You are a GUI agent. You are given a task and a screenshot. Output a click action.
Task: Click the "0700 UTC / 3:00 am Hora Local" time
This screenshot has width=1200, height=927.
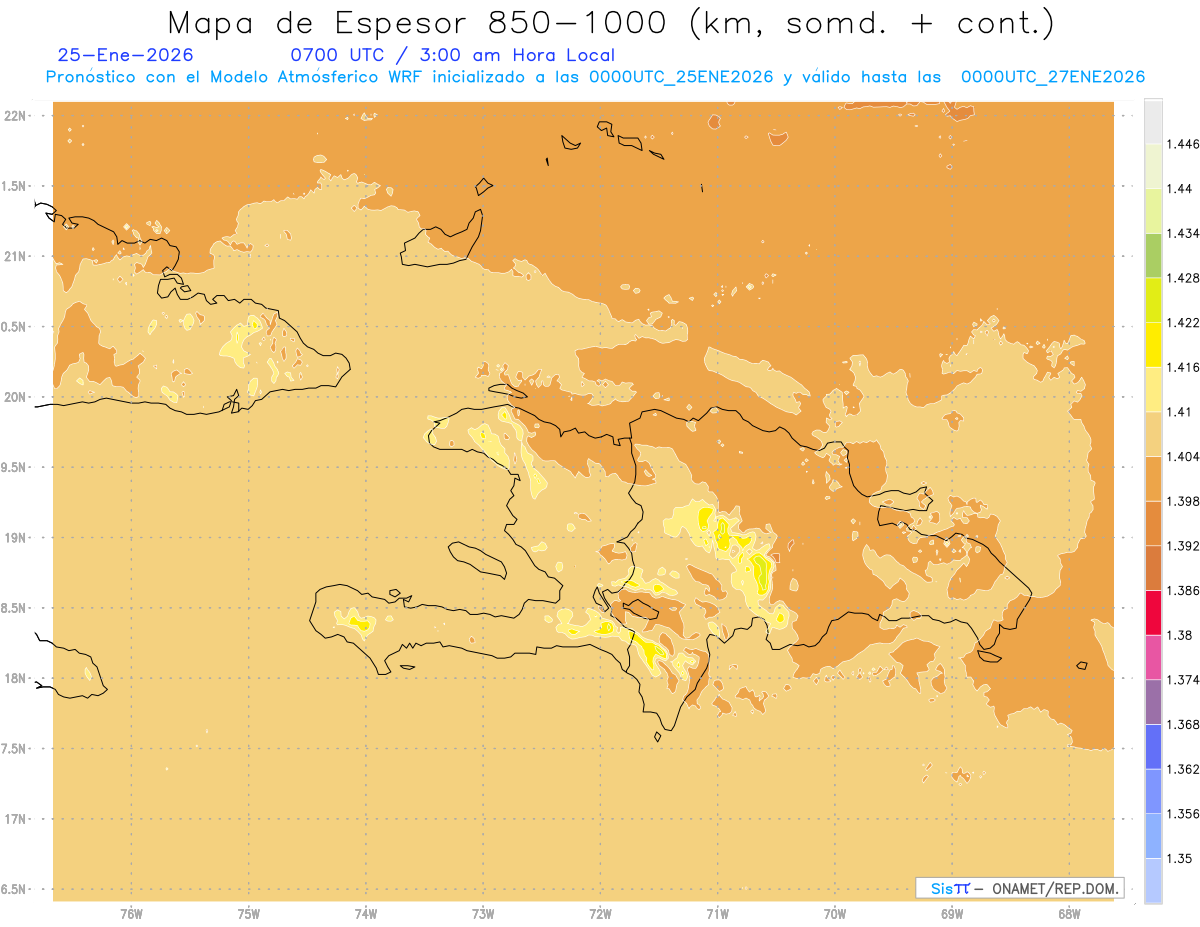point(452,56)
